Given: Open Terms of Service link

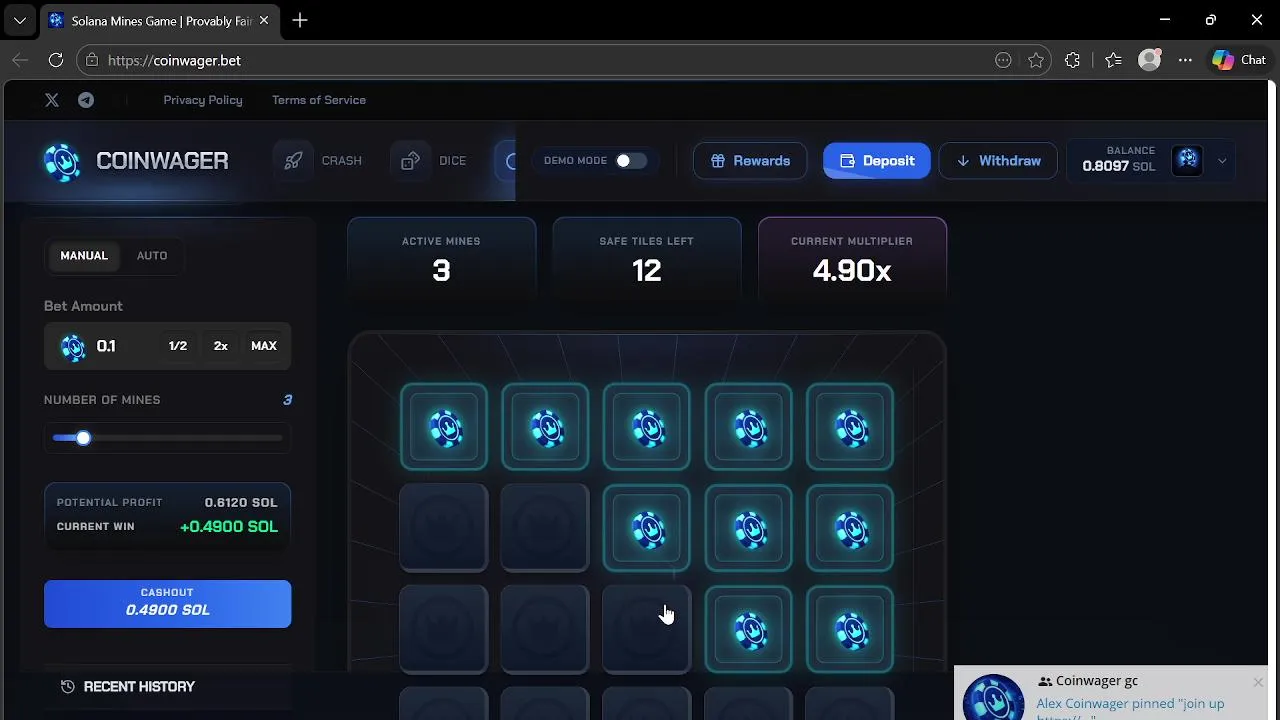Looking at the screenshot, I should tap(319, 100).
